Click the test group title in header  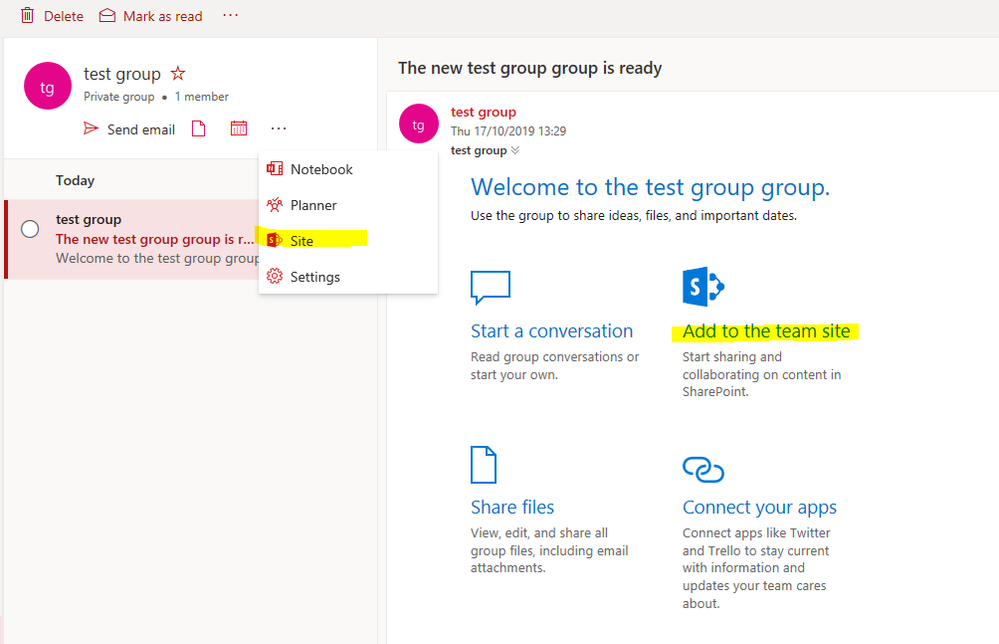pos(122,75)
